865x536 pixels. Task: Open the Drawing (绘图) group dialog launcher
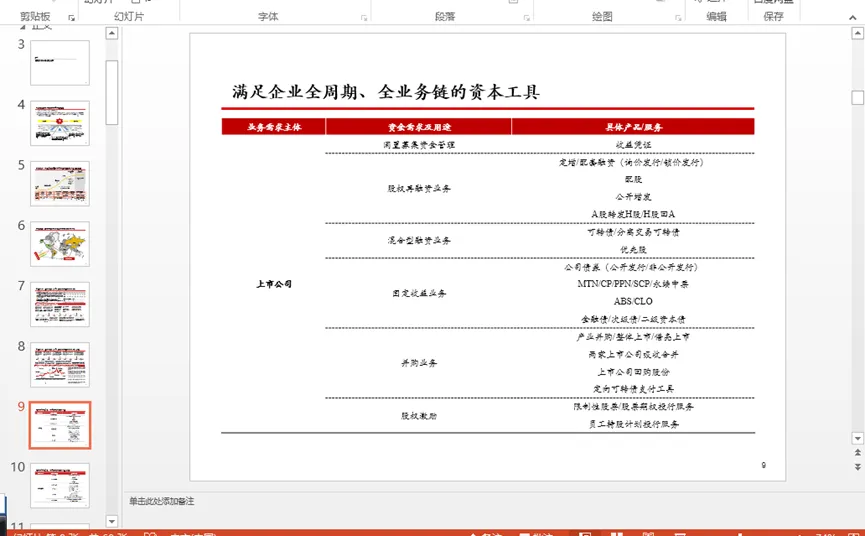[678, 18]
